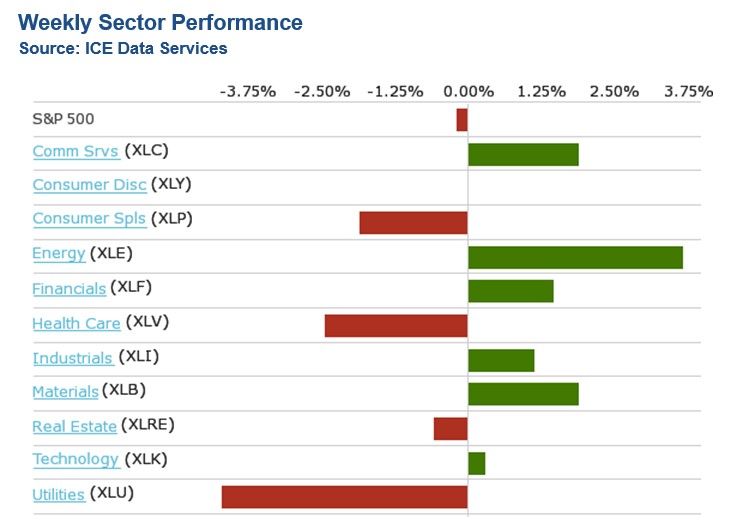Select the small red S&P 500 bar
This screenshot has height=530, width=737.
coord(462,120)
